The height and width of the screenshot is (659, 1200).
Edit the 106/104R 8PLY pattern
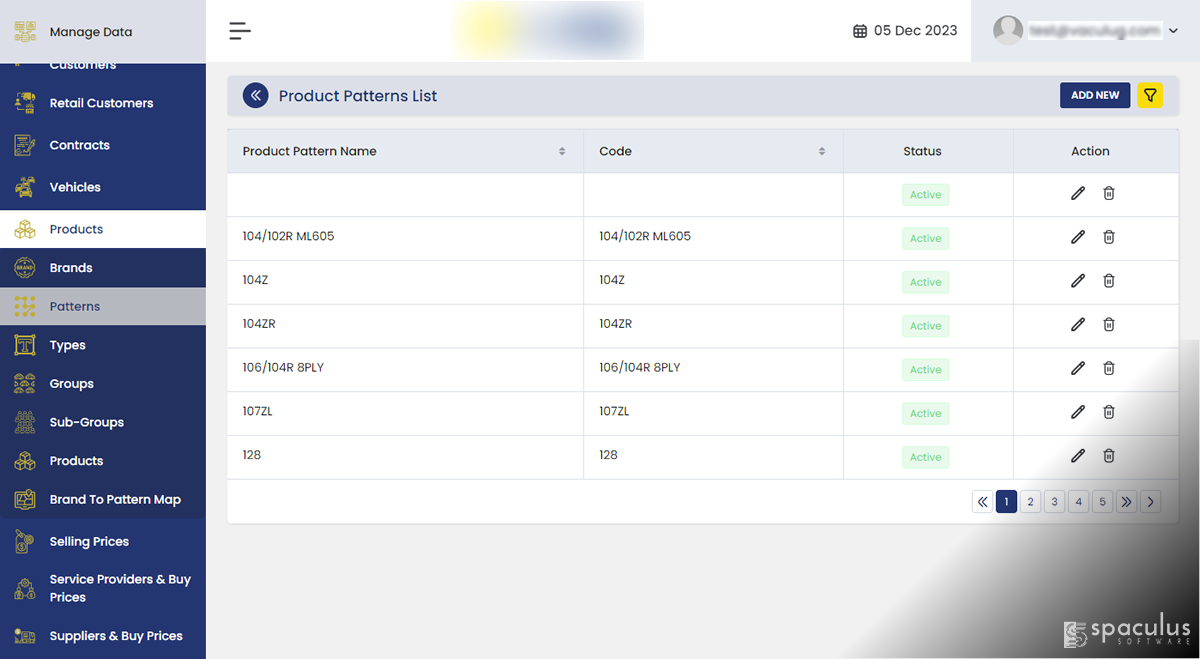[1077, 368]
